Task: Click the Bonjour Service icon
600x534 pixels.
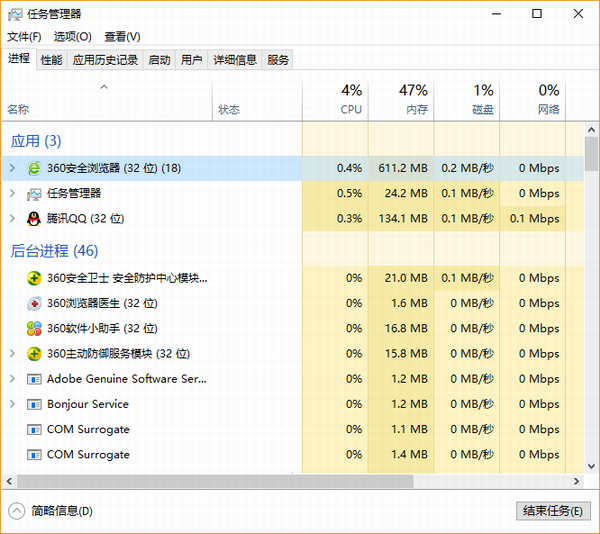Action: pyautogui.click(x=34, y=404)
